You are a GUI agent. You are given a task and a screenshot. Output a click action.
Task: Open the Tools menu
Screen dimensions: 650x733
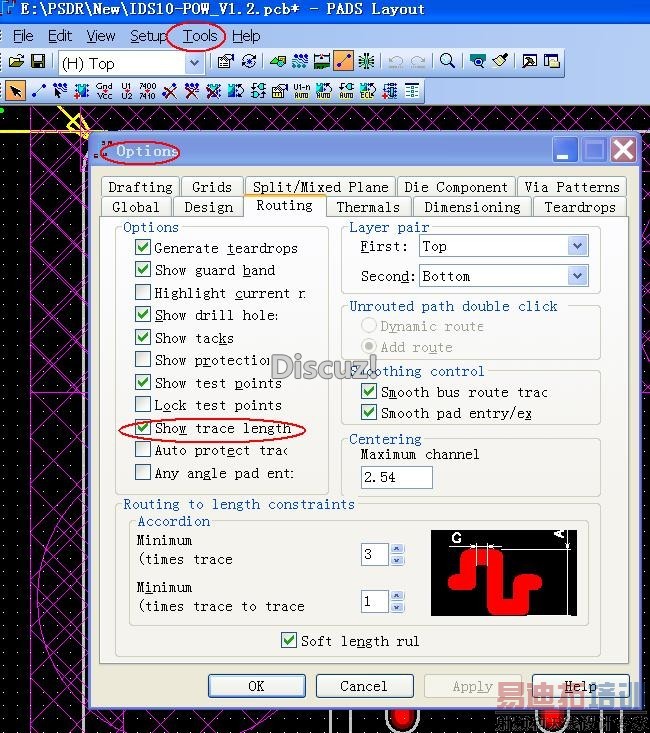click(x=200, y=36)
